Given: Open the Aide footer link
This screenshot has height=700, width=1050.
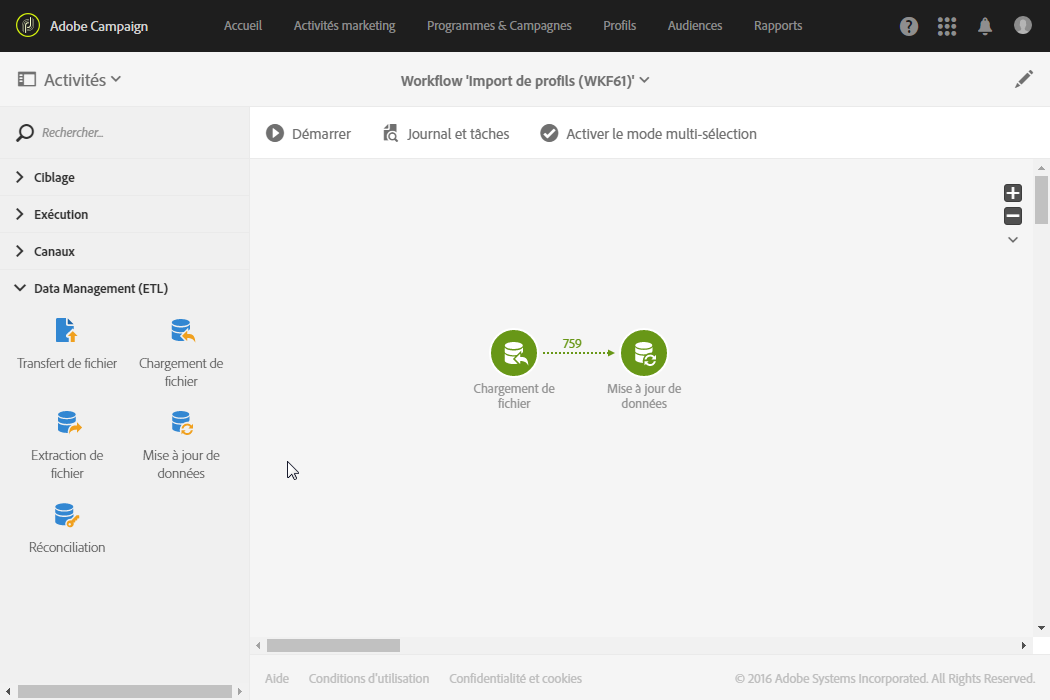Looking at the screenshot, I should coord(277,679).
